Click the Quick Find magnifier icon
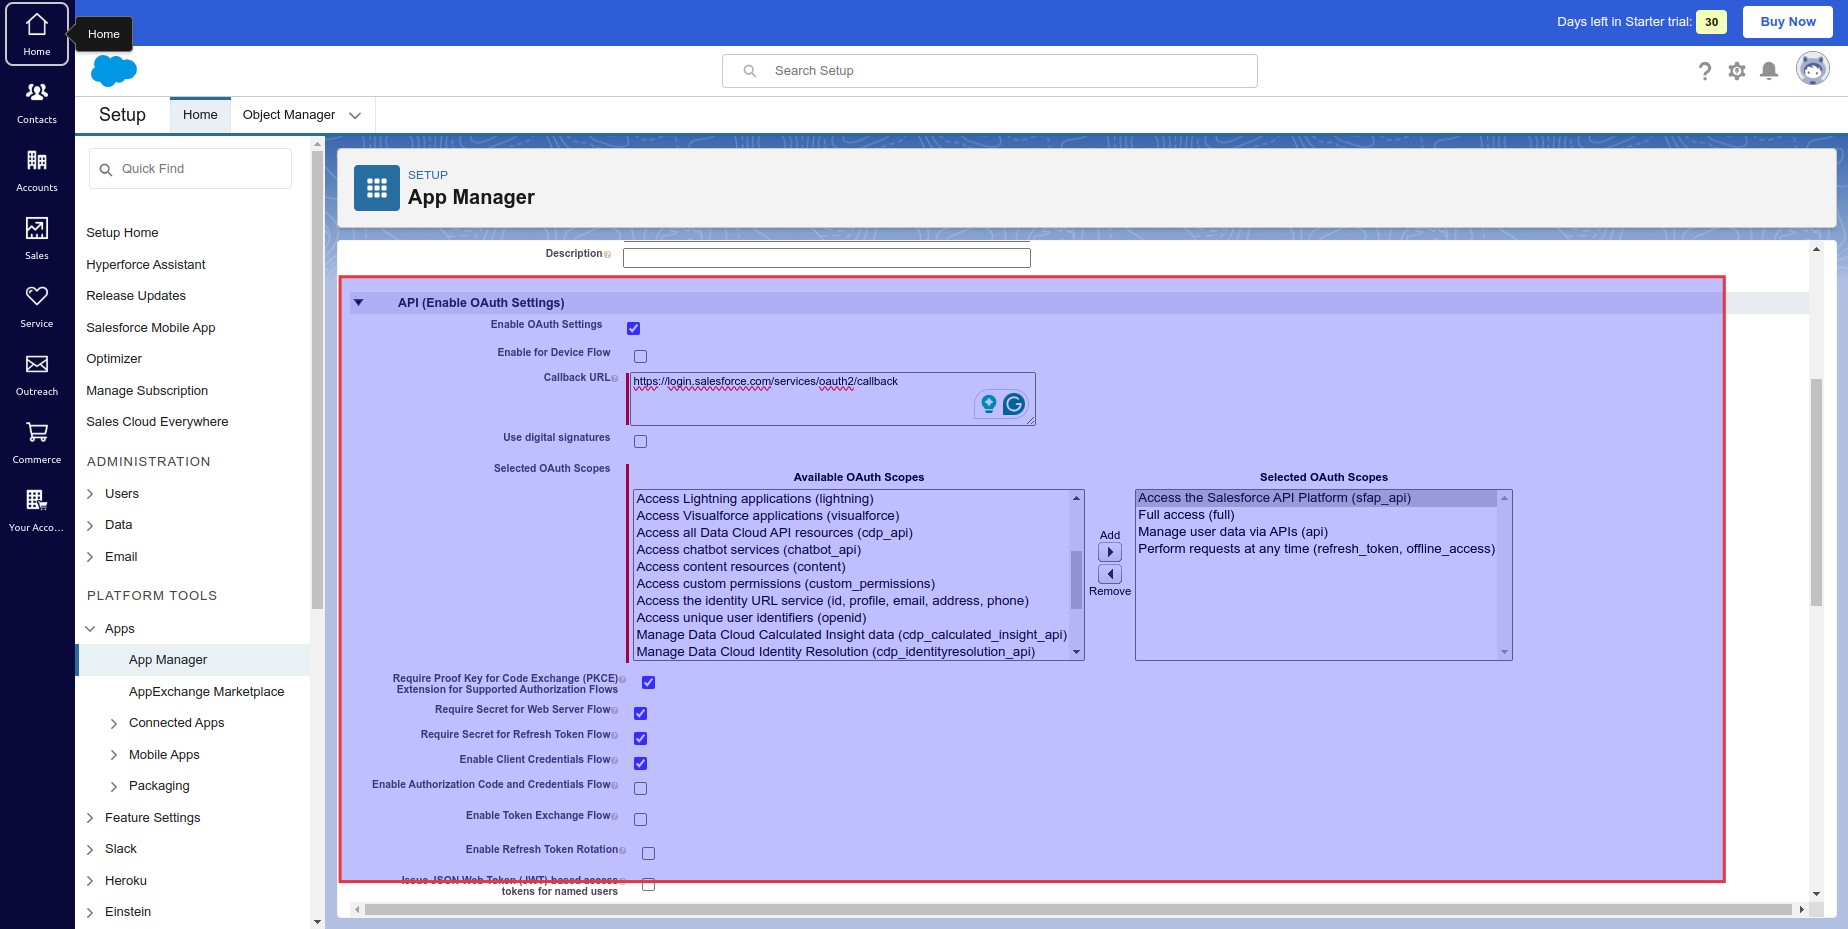 click(x=106, y=170)
